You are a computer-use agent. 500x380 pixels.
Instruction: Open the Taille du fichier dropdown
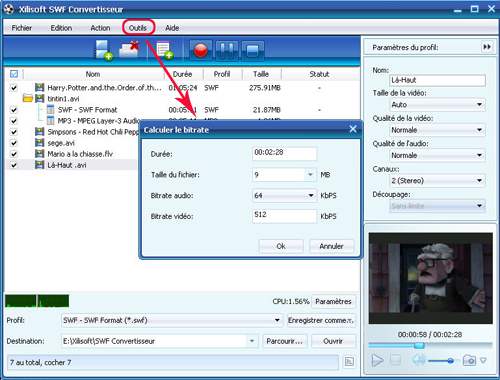click(x=310, y=175)
